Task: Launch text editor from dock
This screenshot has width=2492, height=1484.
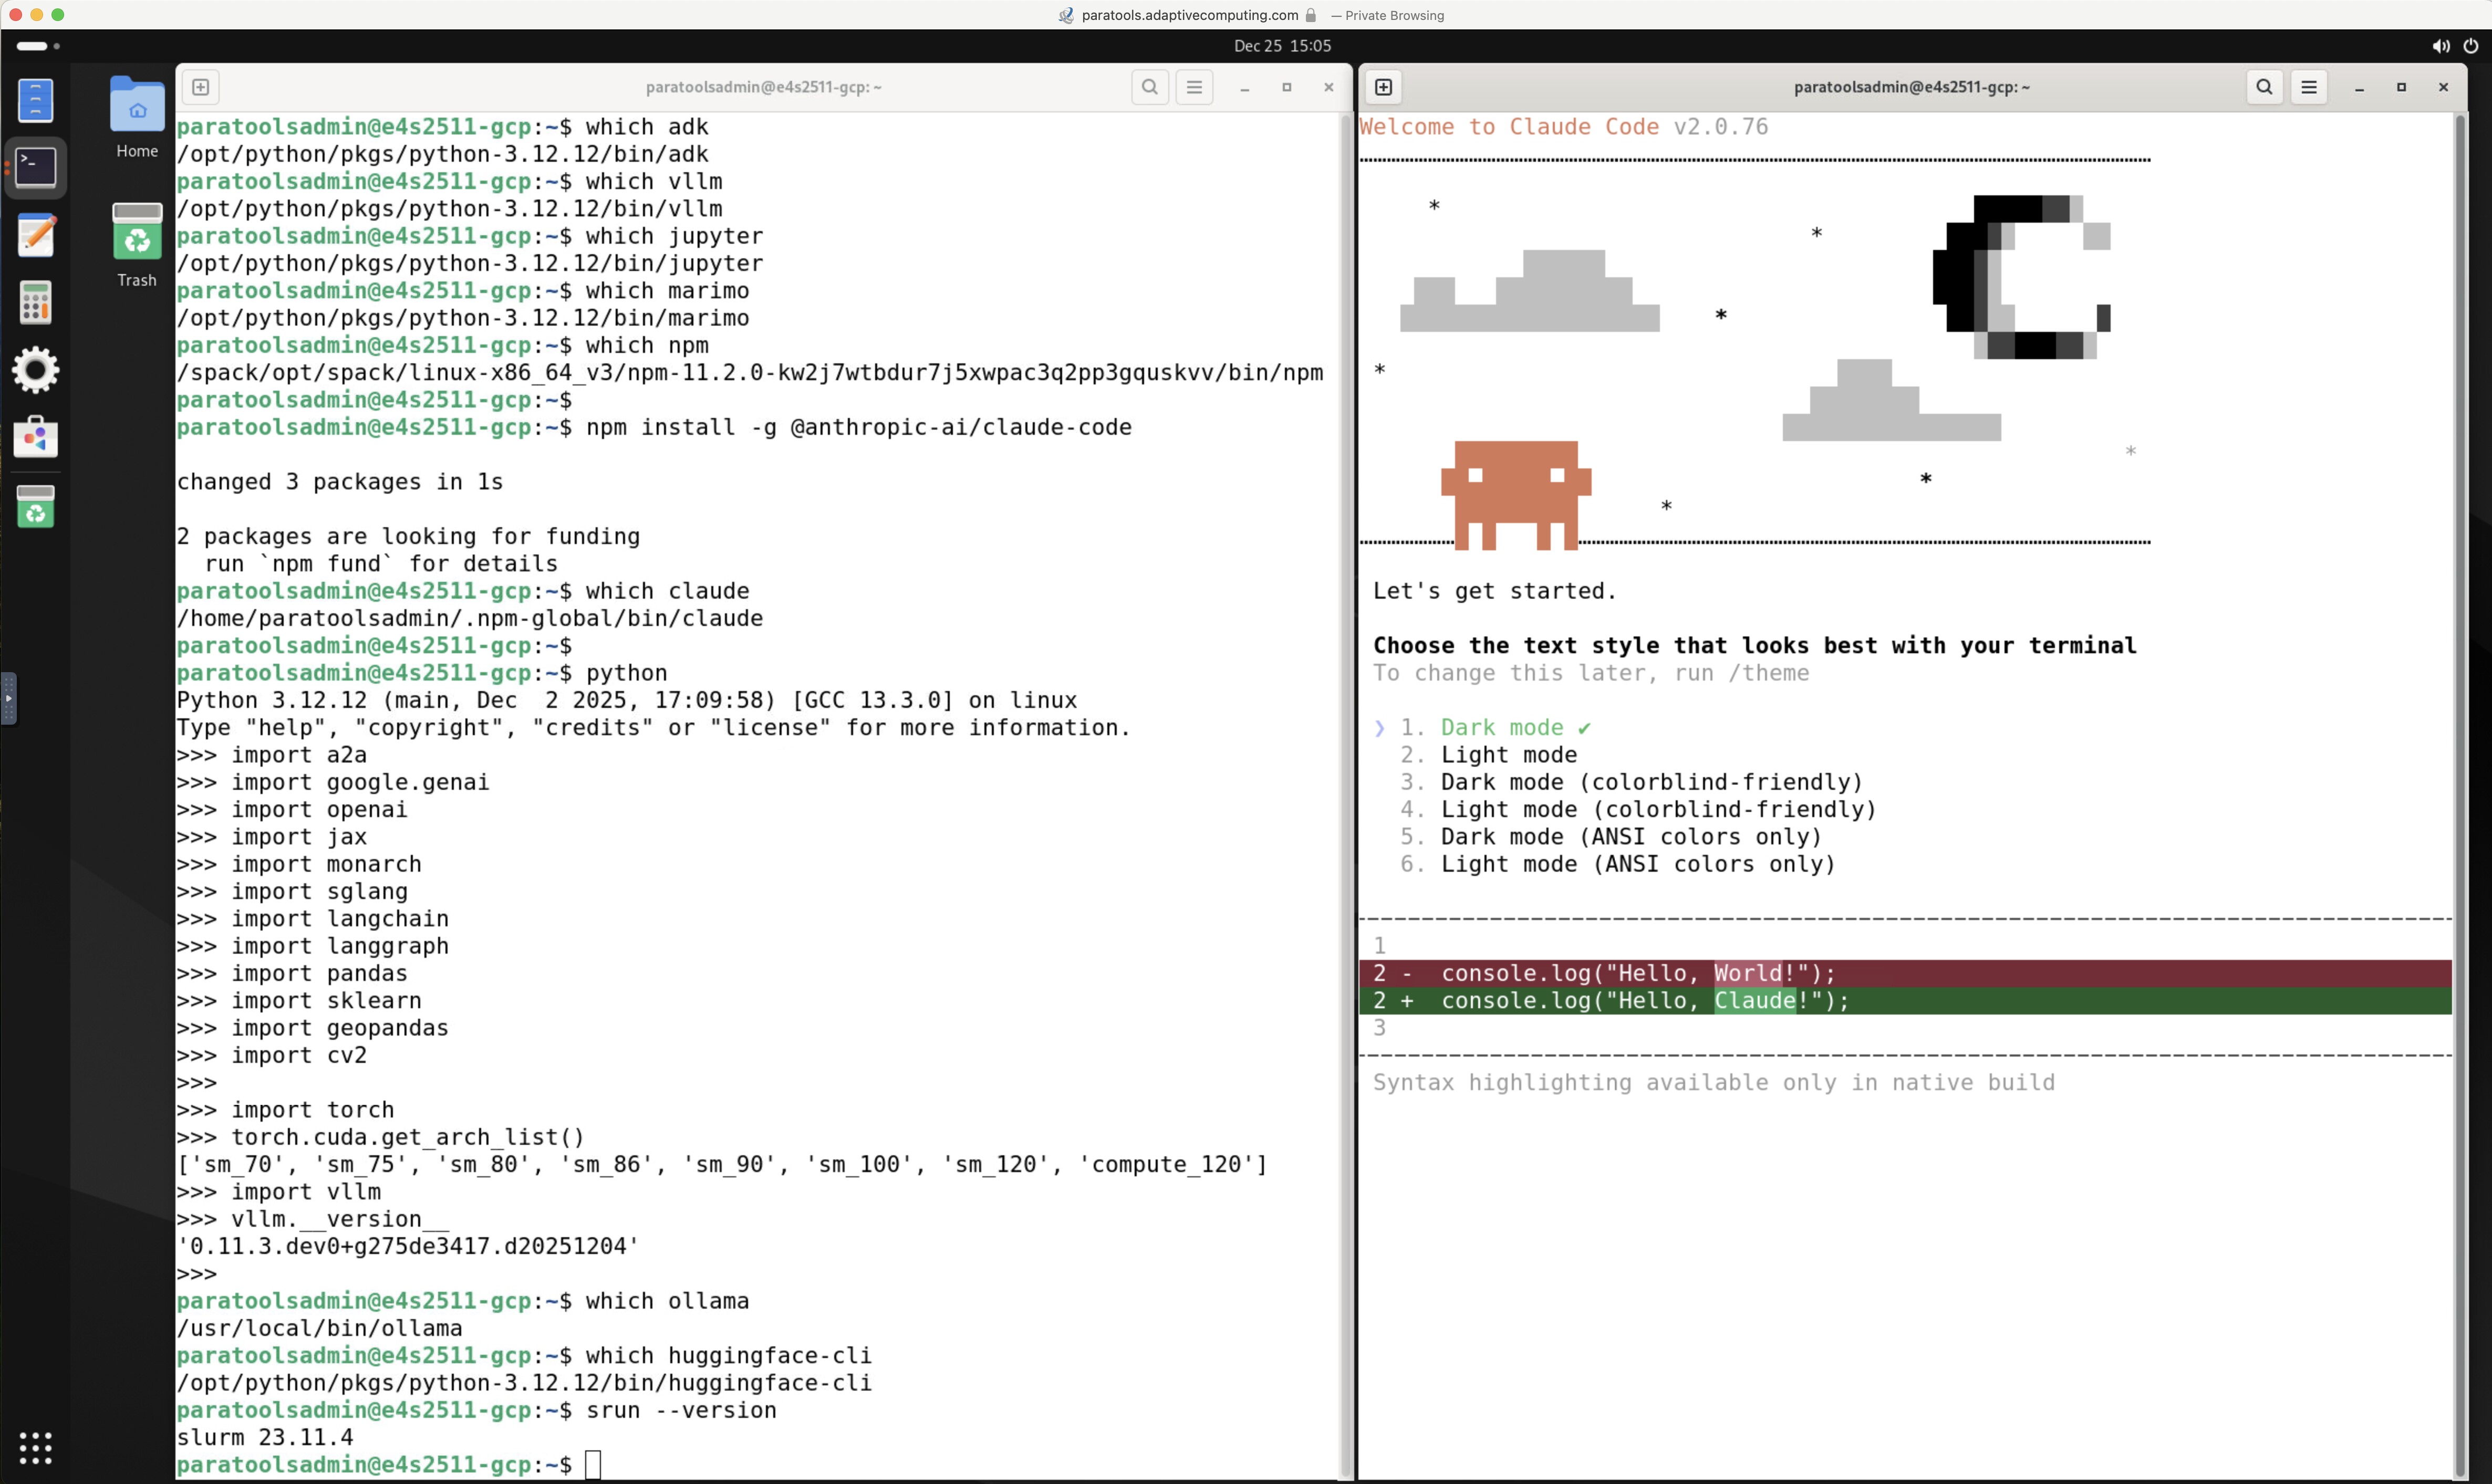Action: (36, 236)
